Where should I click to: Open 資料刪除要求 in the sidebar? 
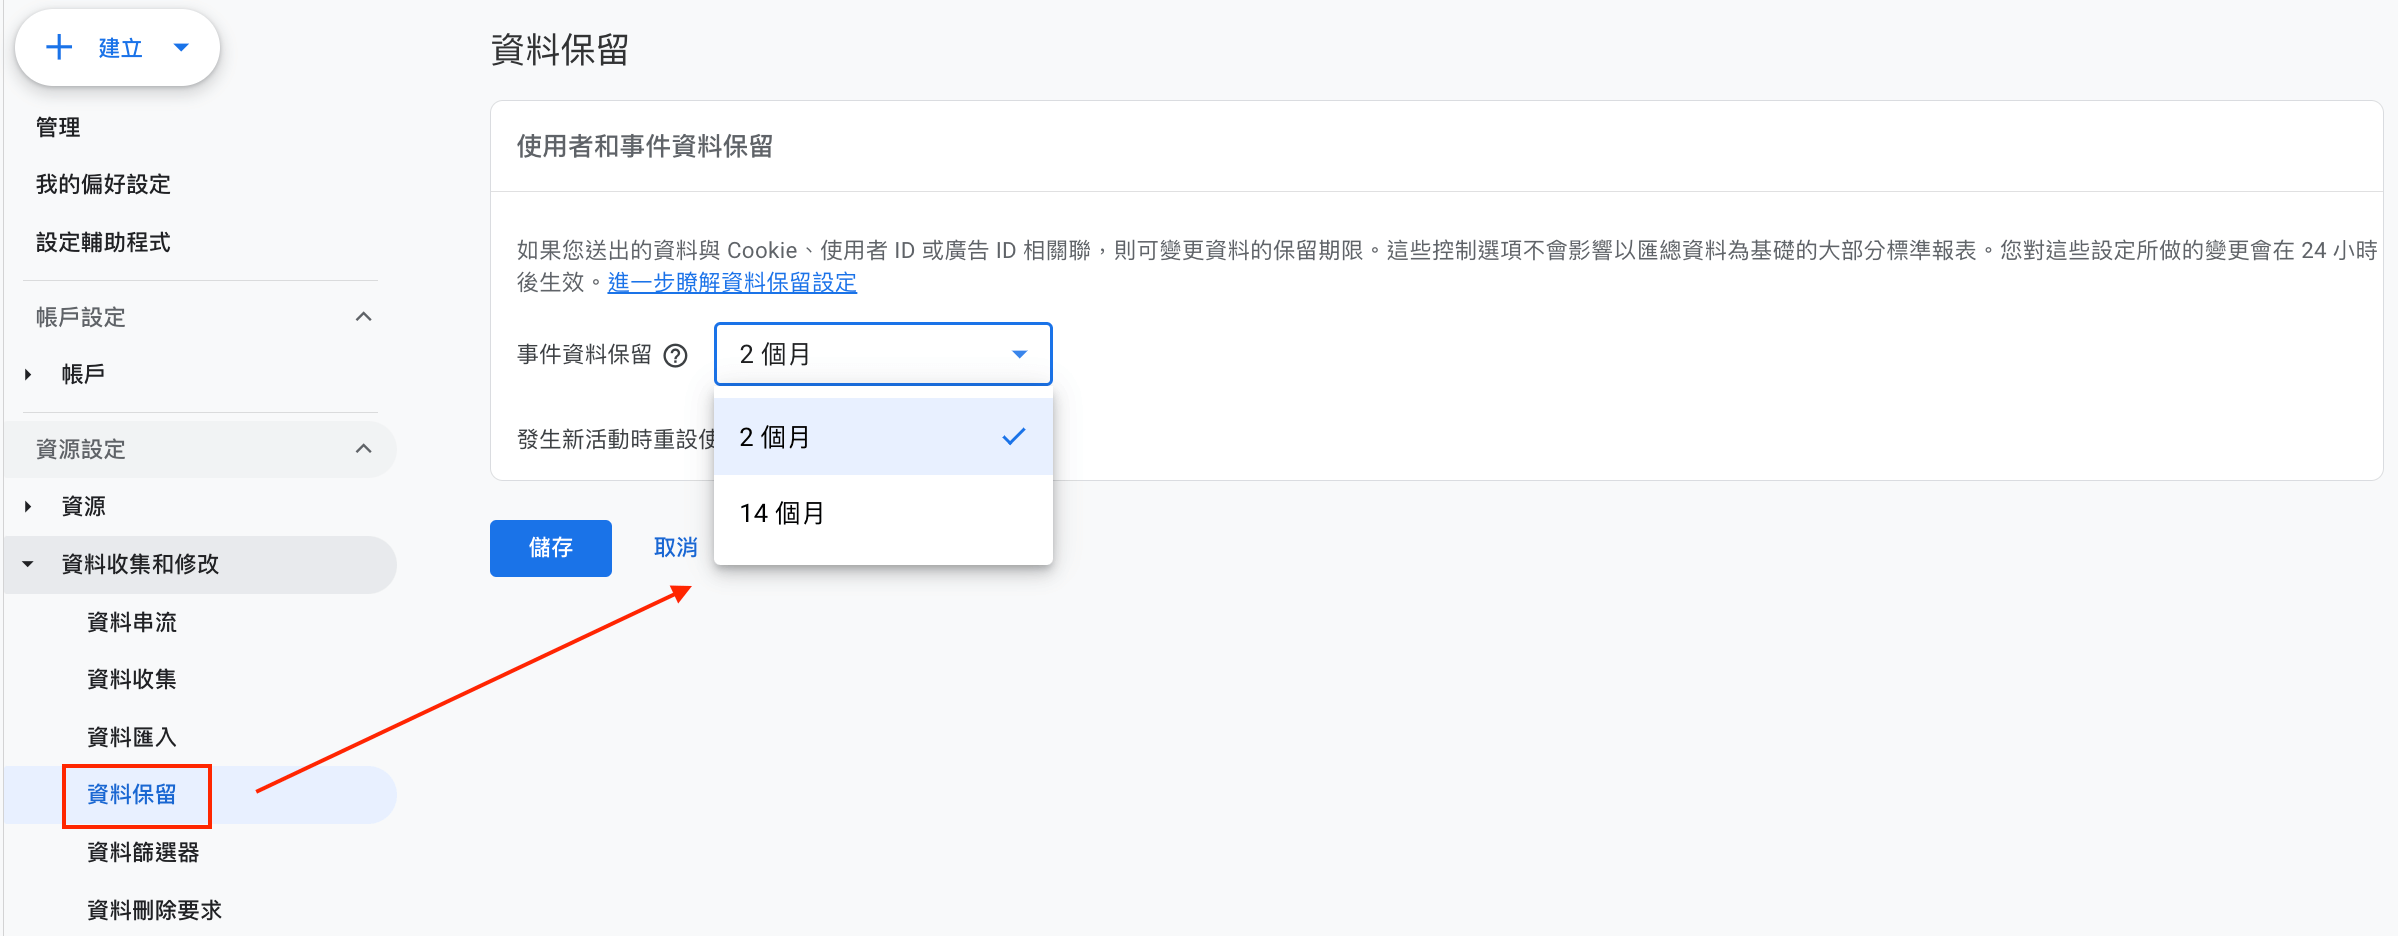click(x=155, y=910)
